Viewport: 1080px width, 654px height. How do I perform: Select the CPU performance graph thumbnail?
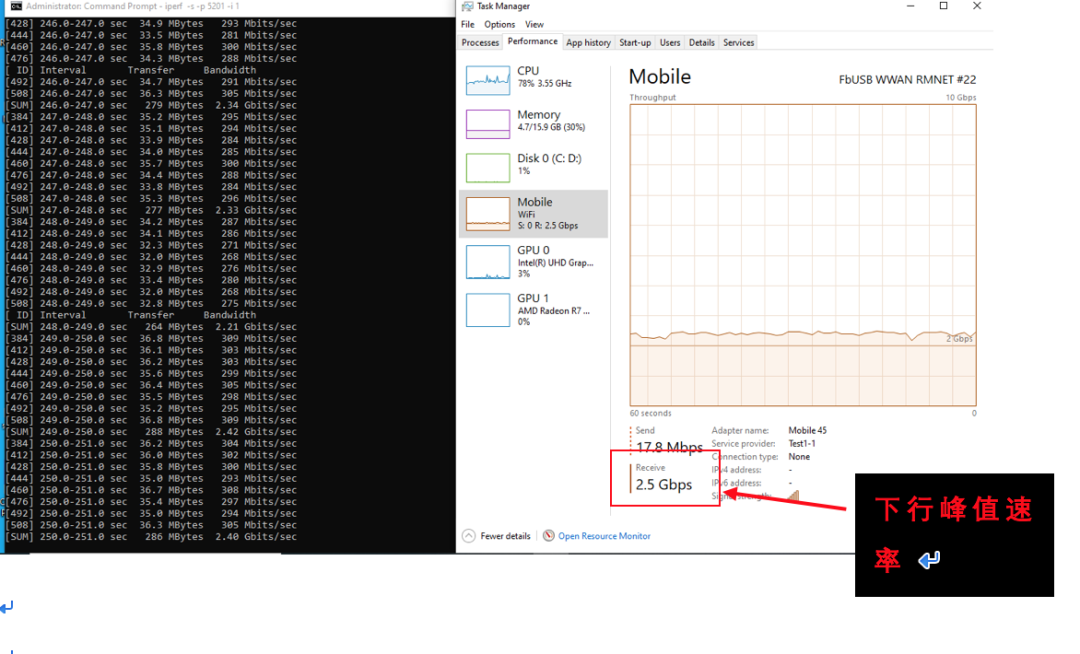tap(488, 81)
